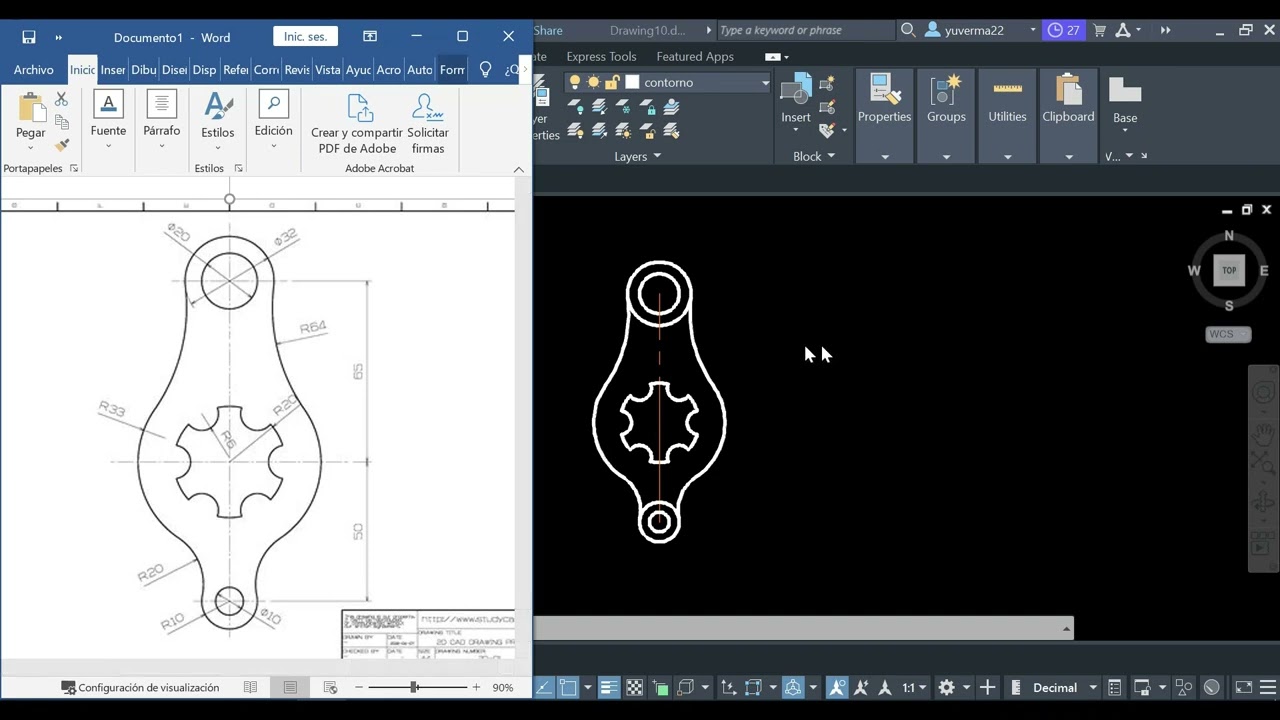This screenshot has height=720, width=1280.
Task: Toggle Object Snap in AutoCAD status bar
Action: [568, 688]
